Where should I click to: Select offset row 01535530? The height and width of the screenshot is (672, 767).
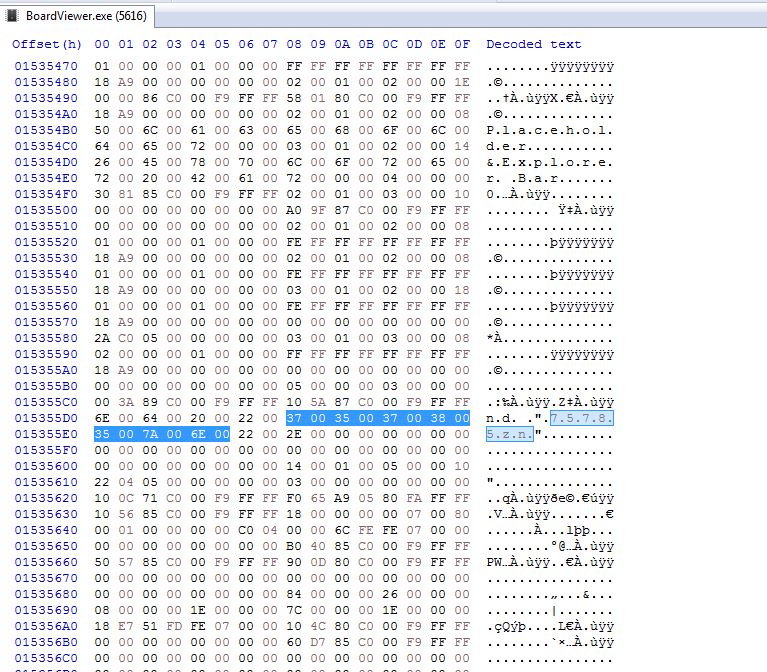(46, 258)
